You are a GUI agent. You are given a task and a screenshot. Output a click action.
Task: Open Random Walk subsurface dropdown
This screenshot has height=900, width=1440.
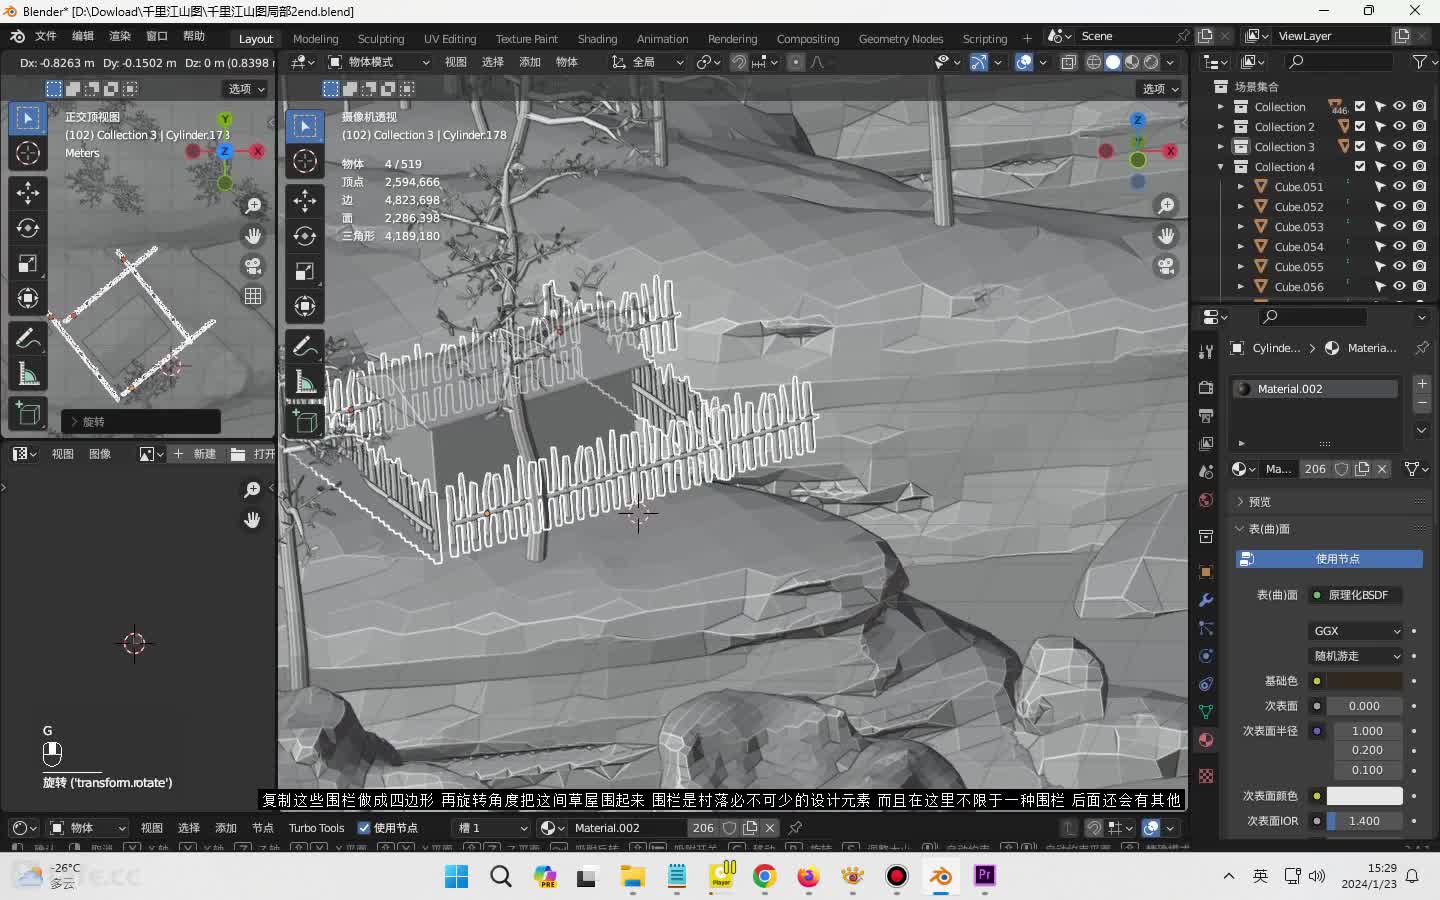(1356, 656)
